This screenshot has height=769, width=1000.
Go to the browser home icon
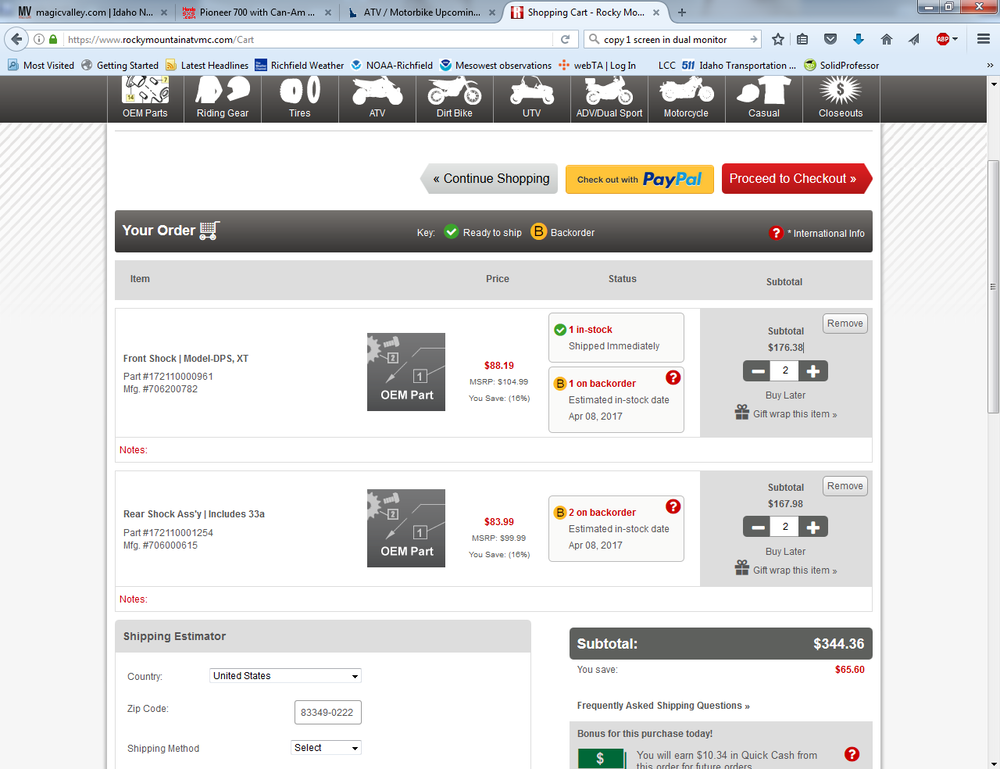tap(886, 40)
